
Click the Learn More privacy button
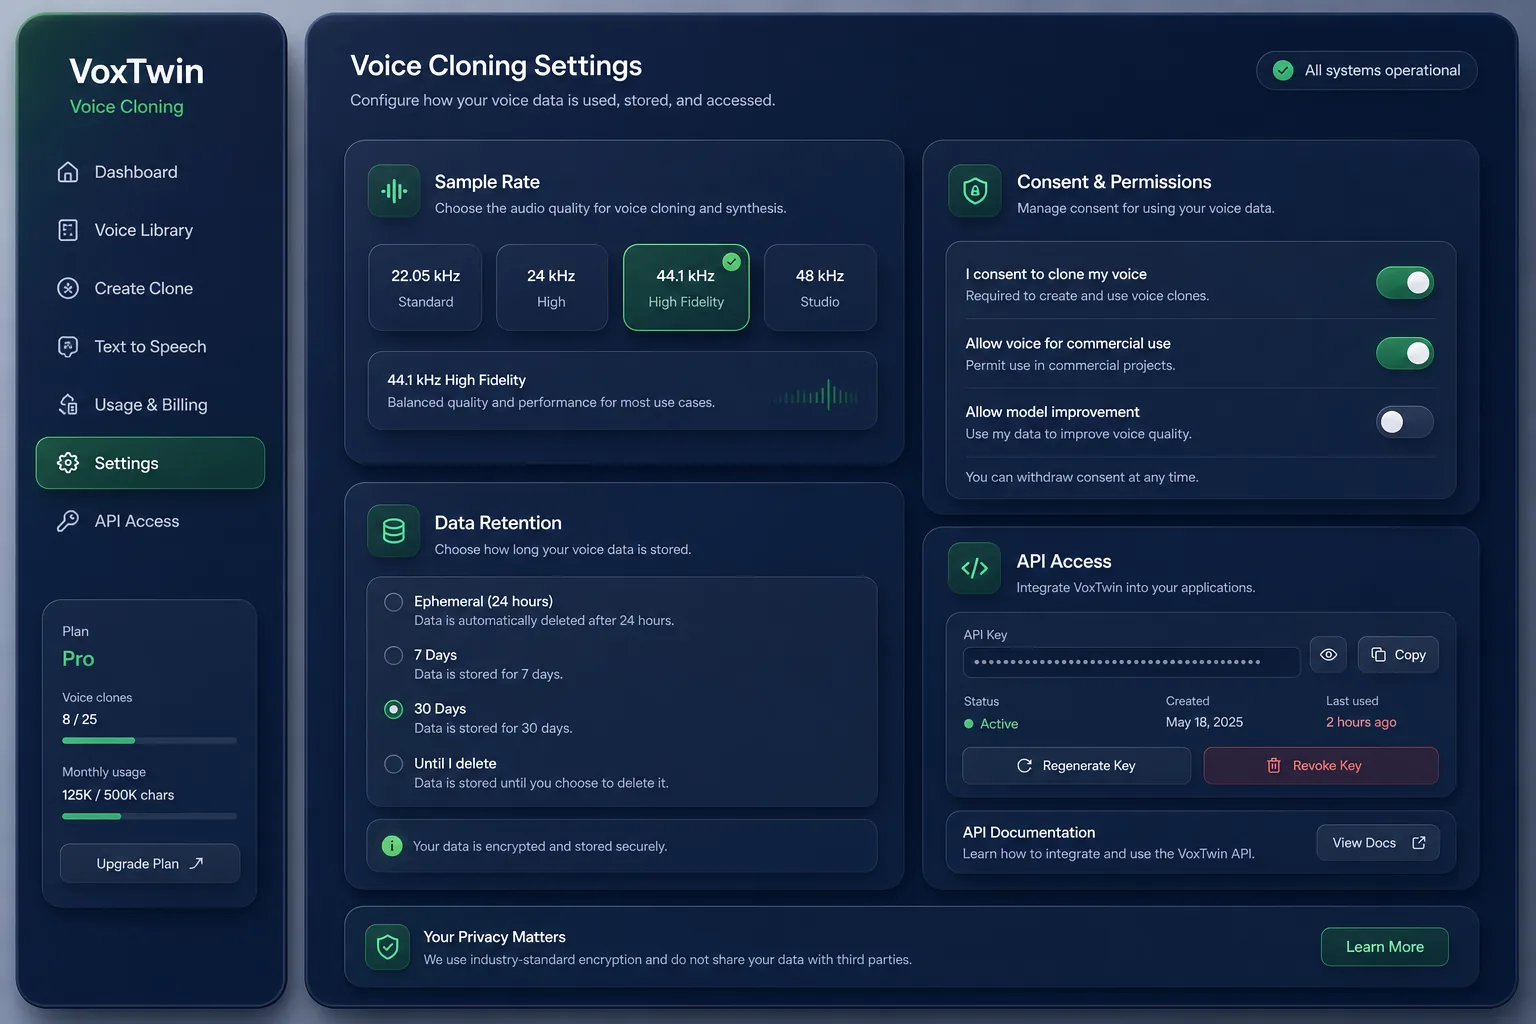[1384, 947]
